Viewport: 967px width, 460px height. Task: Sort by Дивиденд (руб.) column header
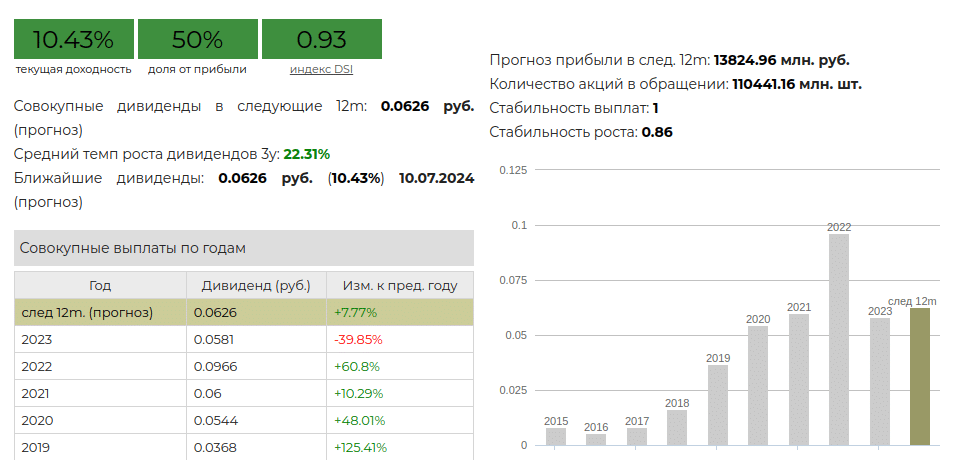click(256, 285)
